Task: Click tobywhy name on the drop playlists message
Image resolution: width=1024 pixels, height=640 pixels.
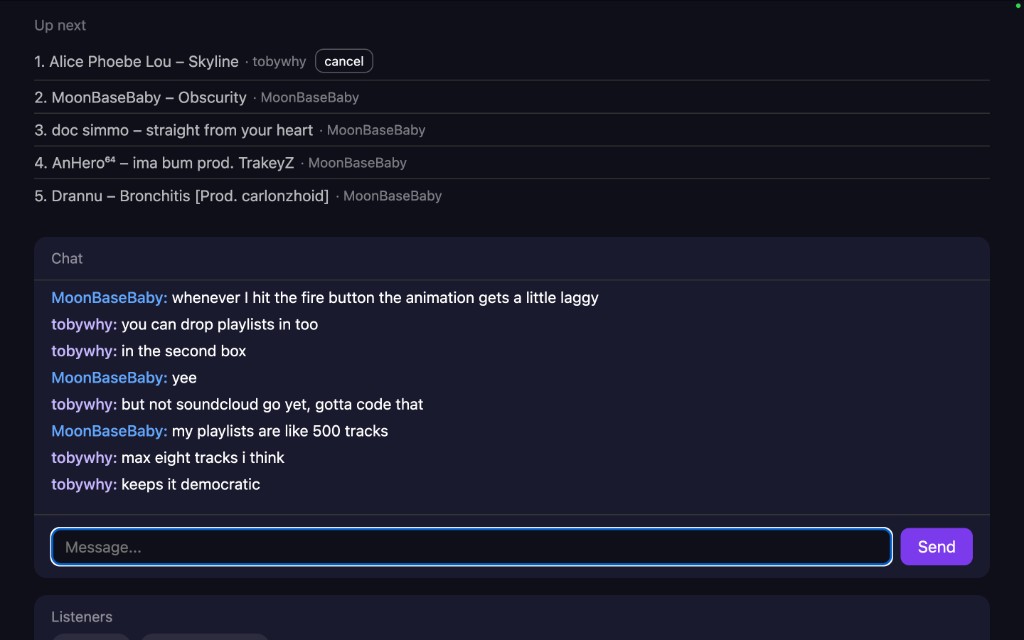Action: 84,325
